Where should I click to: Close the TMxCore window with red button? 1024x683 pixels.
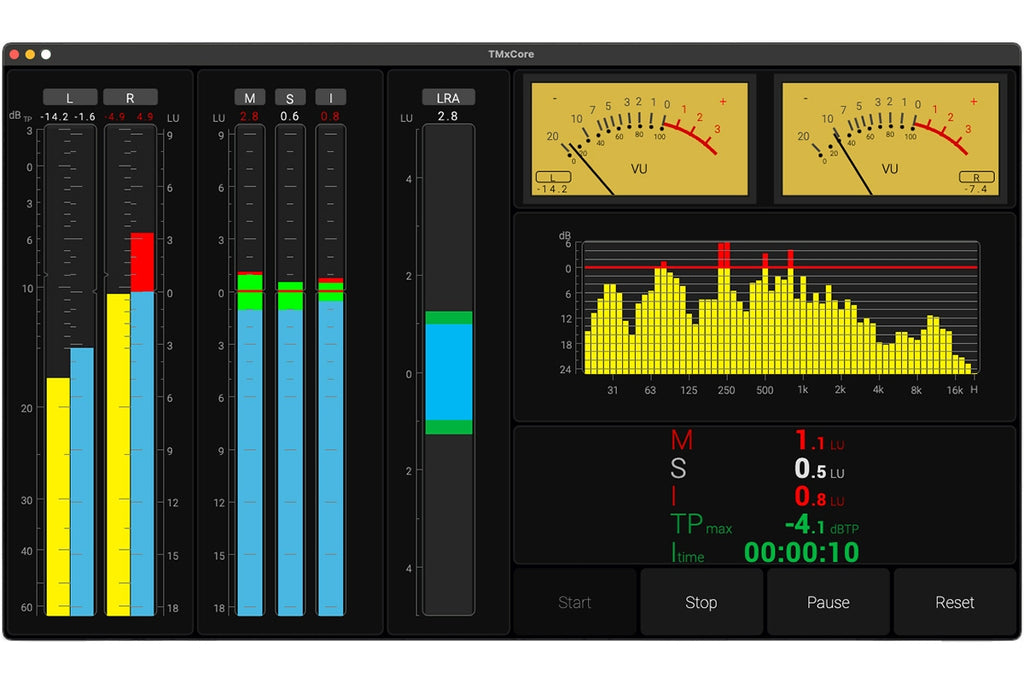pyautogui.click(x=14, y=54)
